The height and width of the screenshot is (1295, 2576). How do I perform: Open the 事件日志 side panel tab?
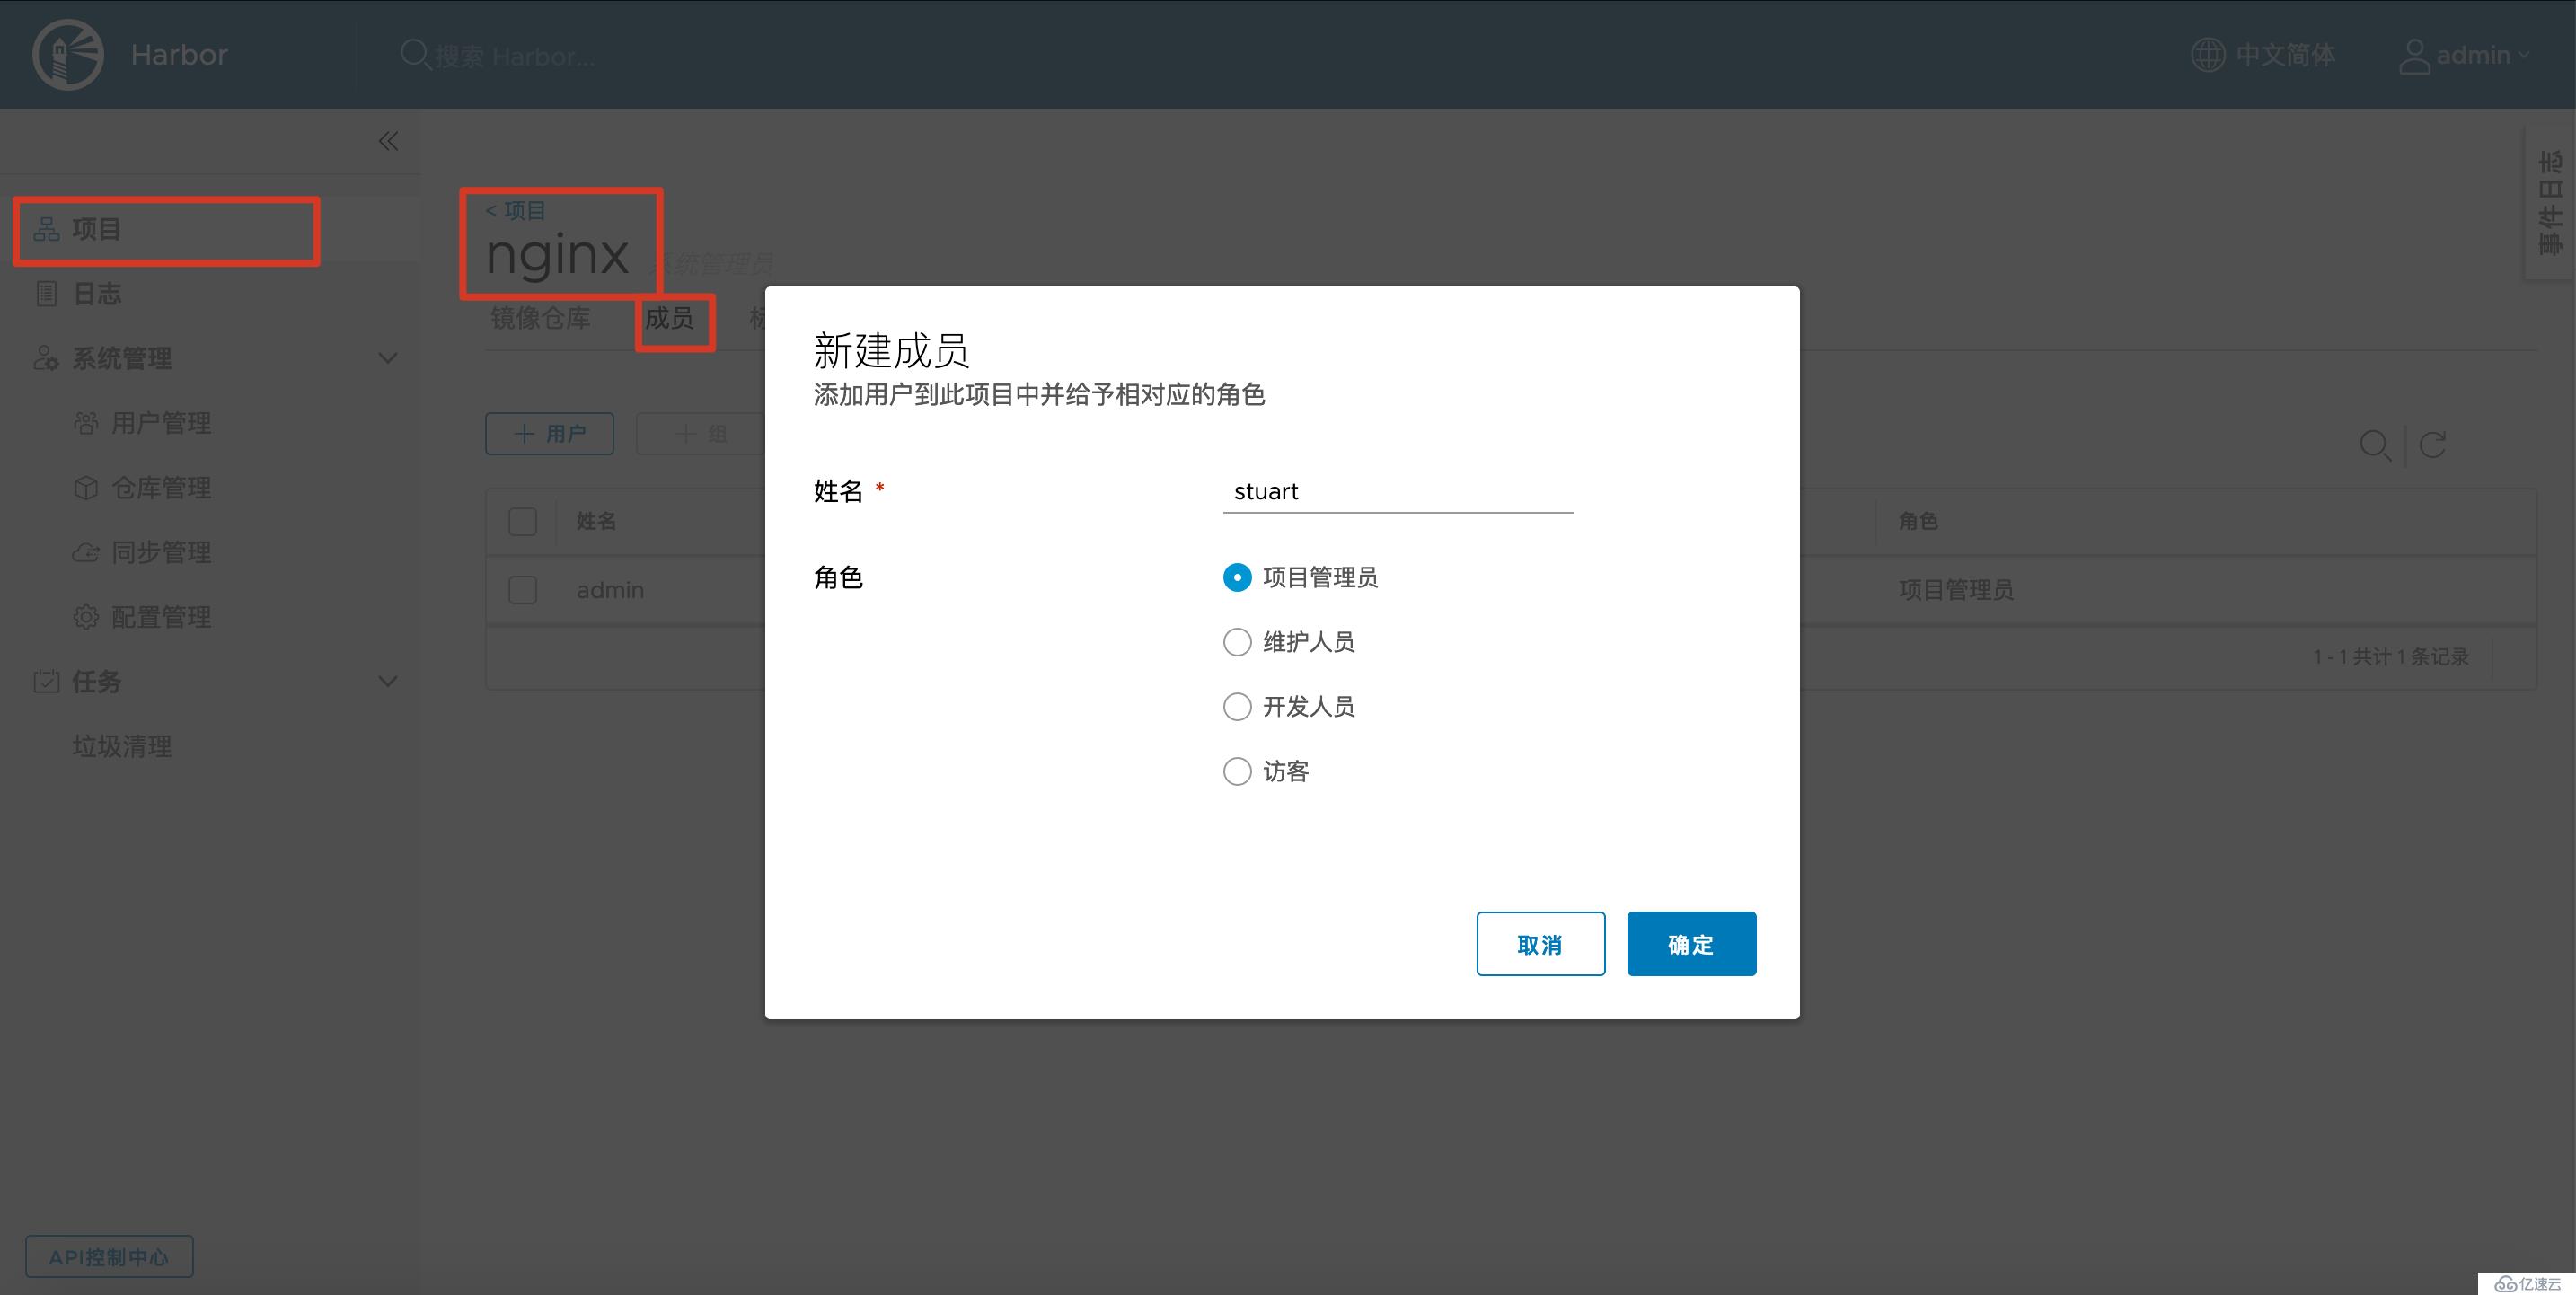point(2550,203)
